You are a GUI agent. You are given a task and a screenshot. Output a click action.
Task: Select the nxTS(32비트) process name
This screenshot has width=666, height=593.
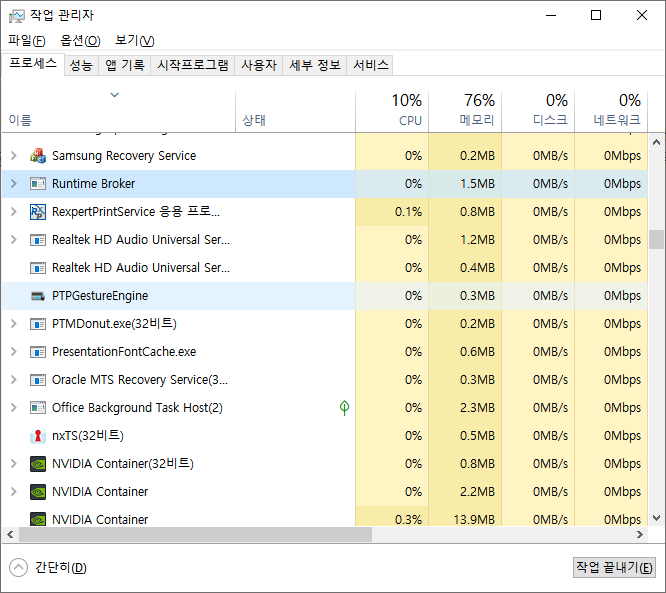click(x=88, y=436)
